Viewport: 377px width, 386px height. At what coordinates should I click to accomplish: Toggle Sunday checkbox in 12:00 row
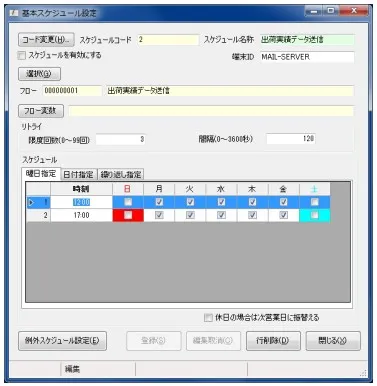point(128,202)
